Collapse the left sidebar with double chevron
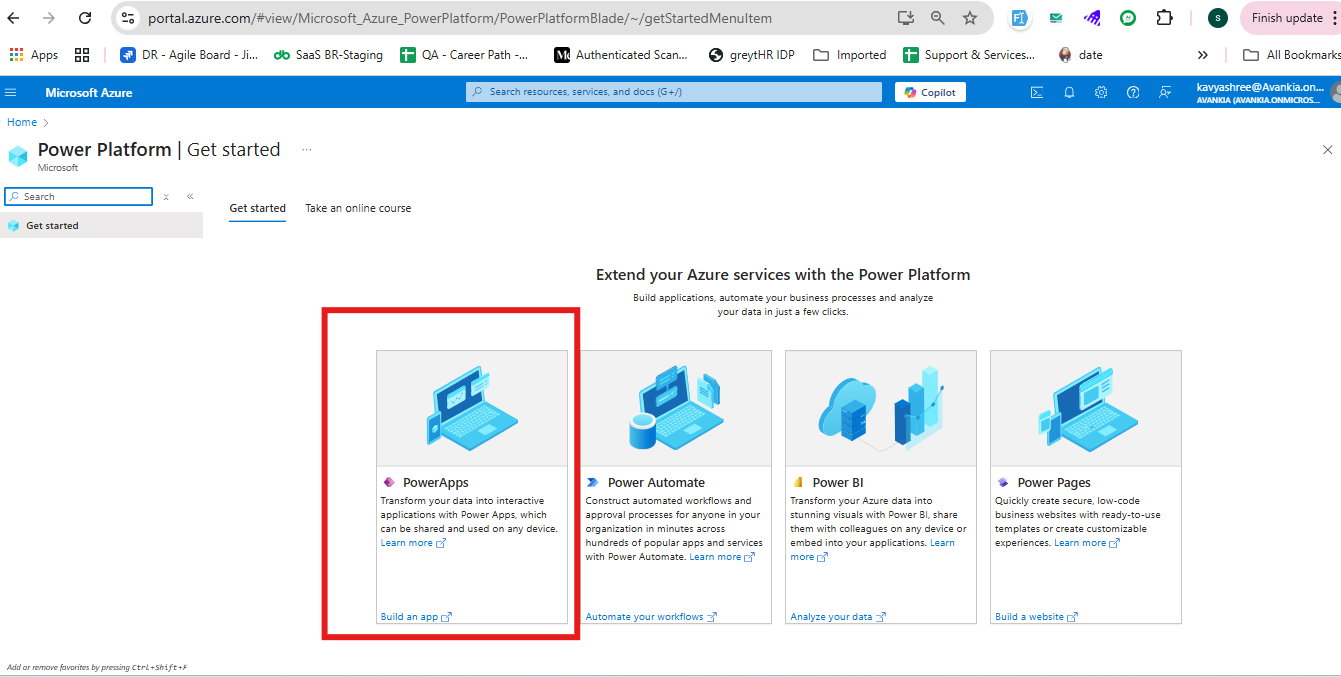 click(x=190, y=197)
